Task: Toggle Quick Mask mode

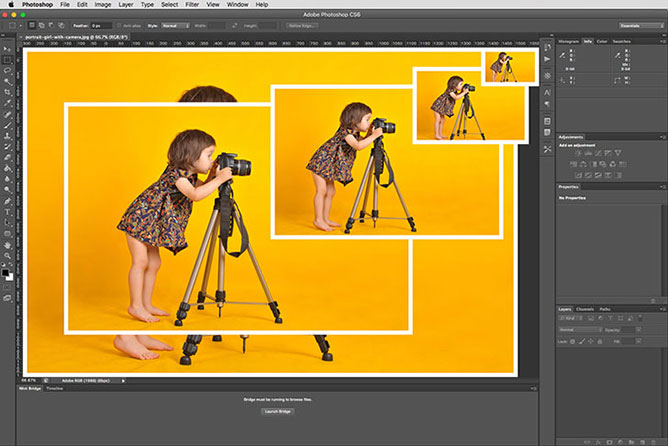Action: coord(7,287)
